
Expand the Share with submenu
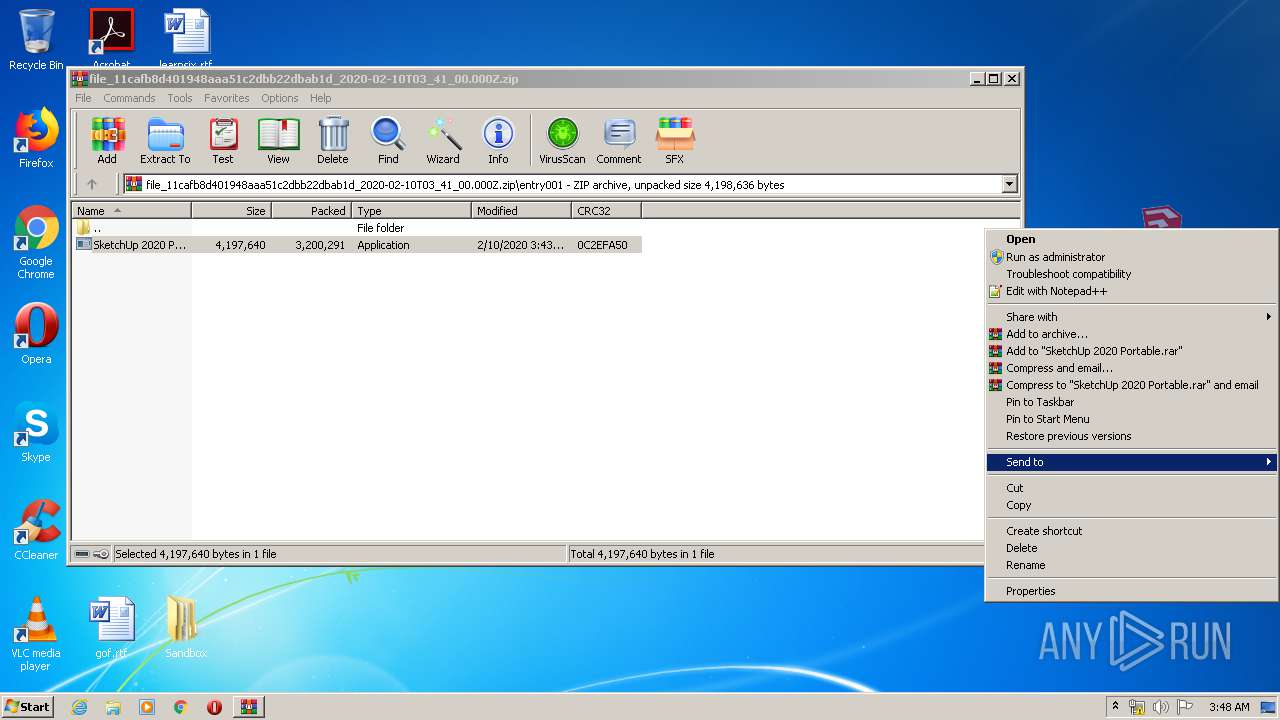[1132, 317]
